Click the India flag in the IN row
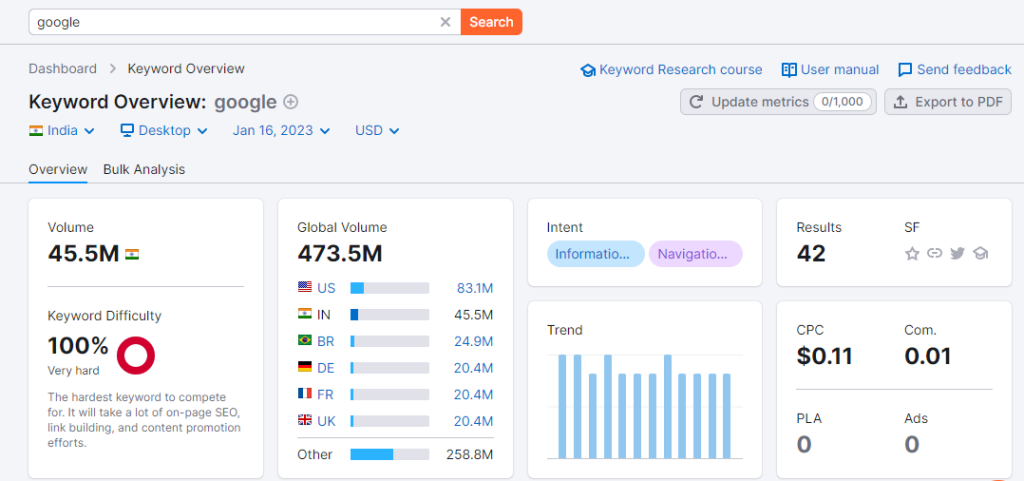Screen dimensions: 1024x481 tap(304, 314)
